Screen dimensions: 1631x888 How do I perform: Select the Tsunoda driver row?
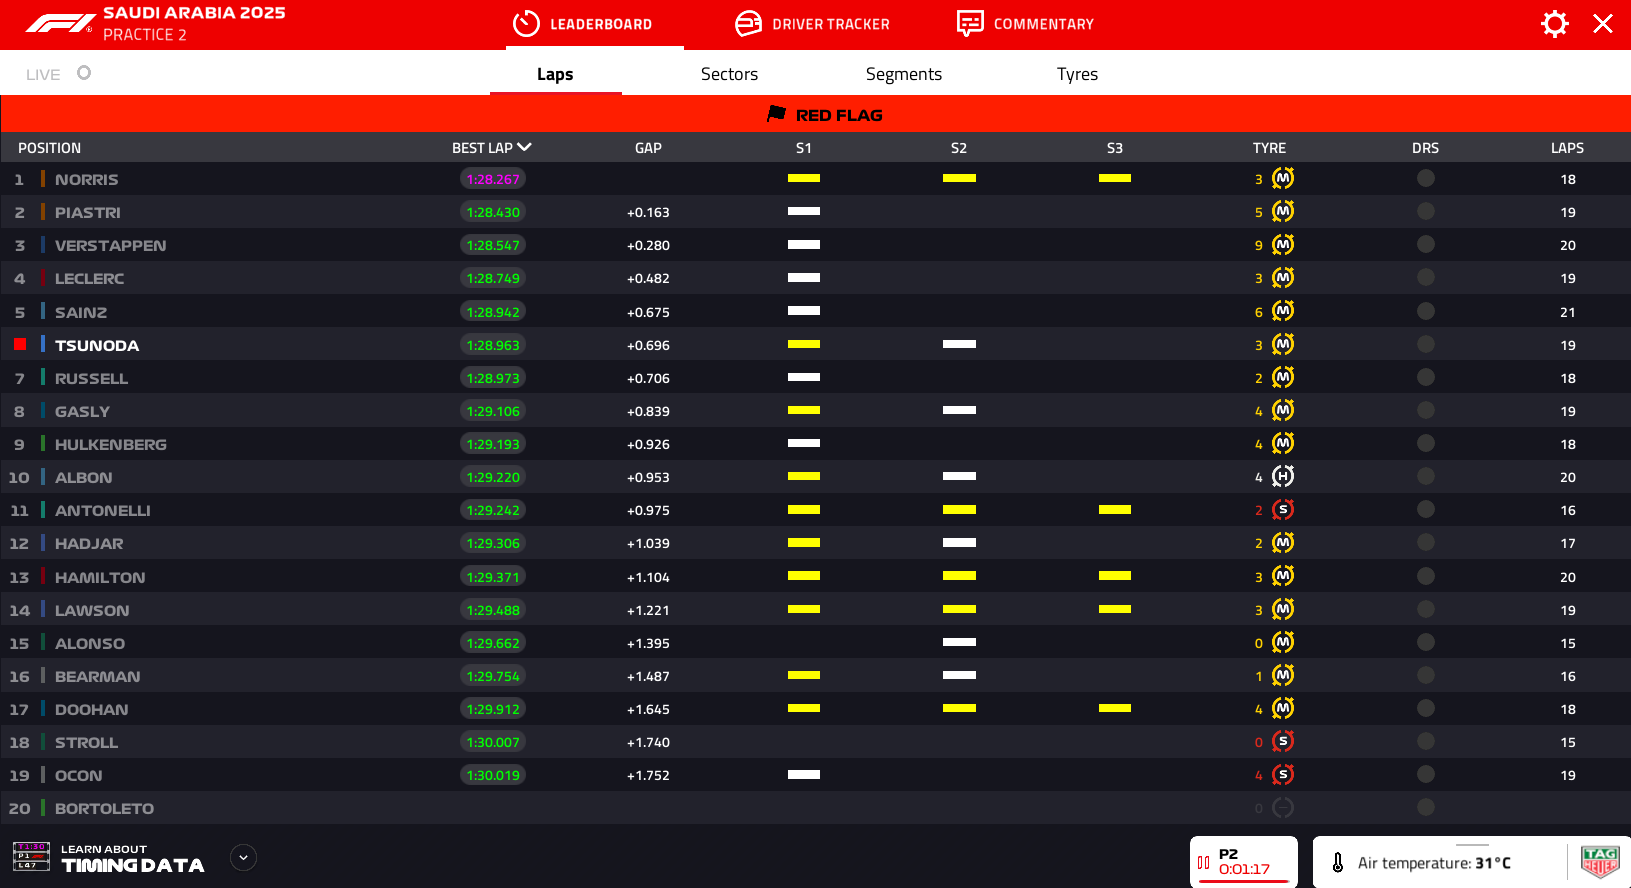click(815, 345)
